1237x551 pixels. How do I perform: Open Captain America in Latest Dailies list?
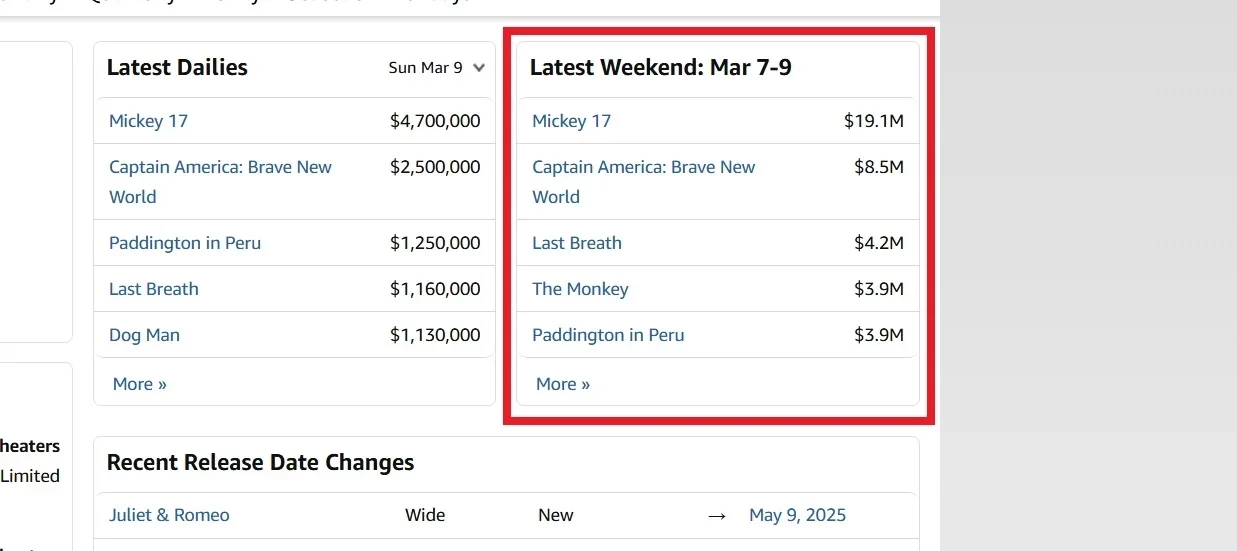point(220,167)
